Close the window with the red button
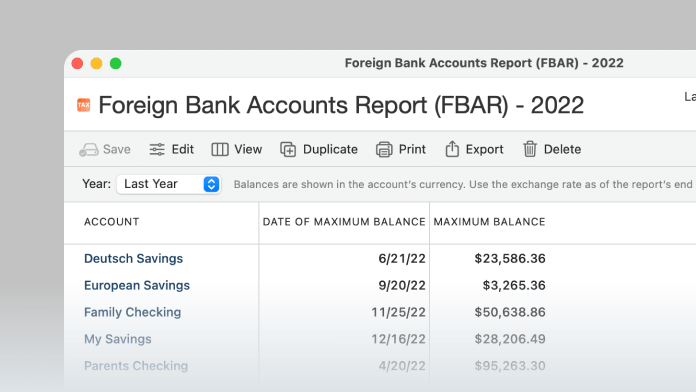This screenshot has width=696, height=392. pyautogui.click(x=77, y=63)
